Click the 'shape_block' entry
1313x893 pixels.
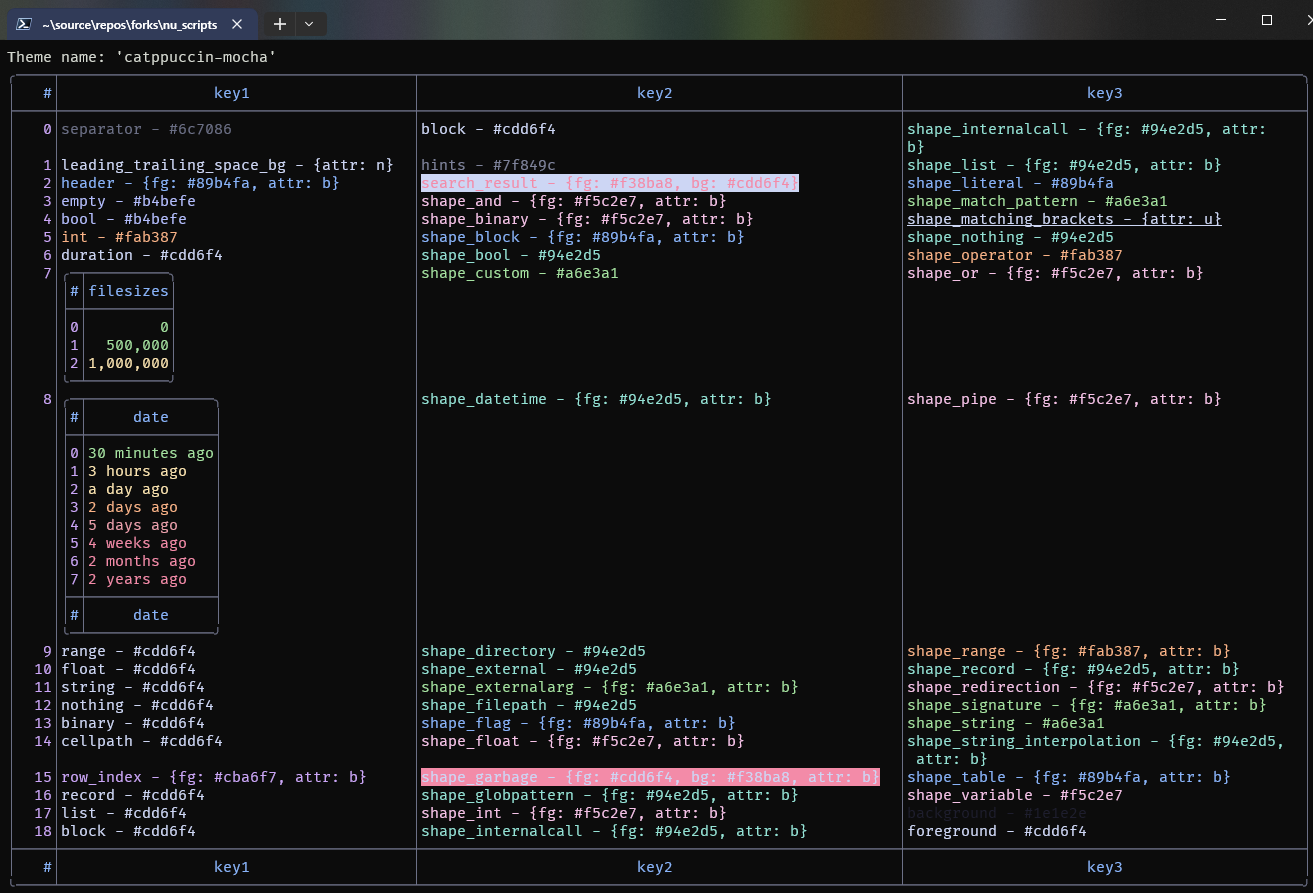583,237
